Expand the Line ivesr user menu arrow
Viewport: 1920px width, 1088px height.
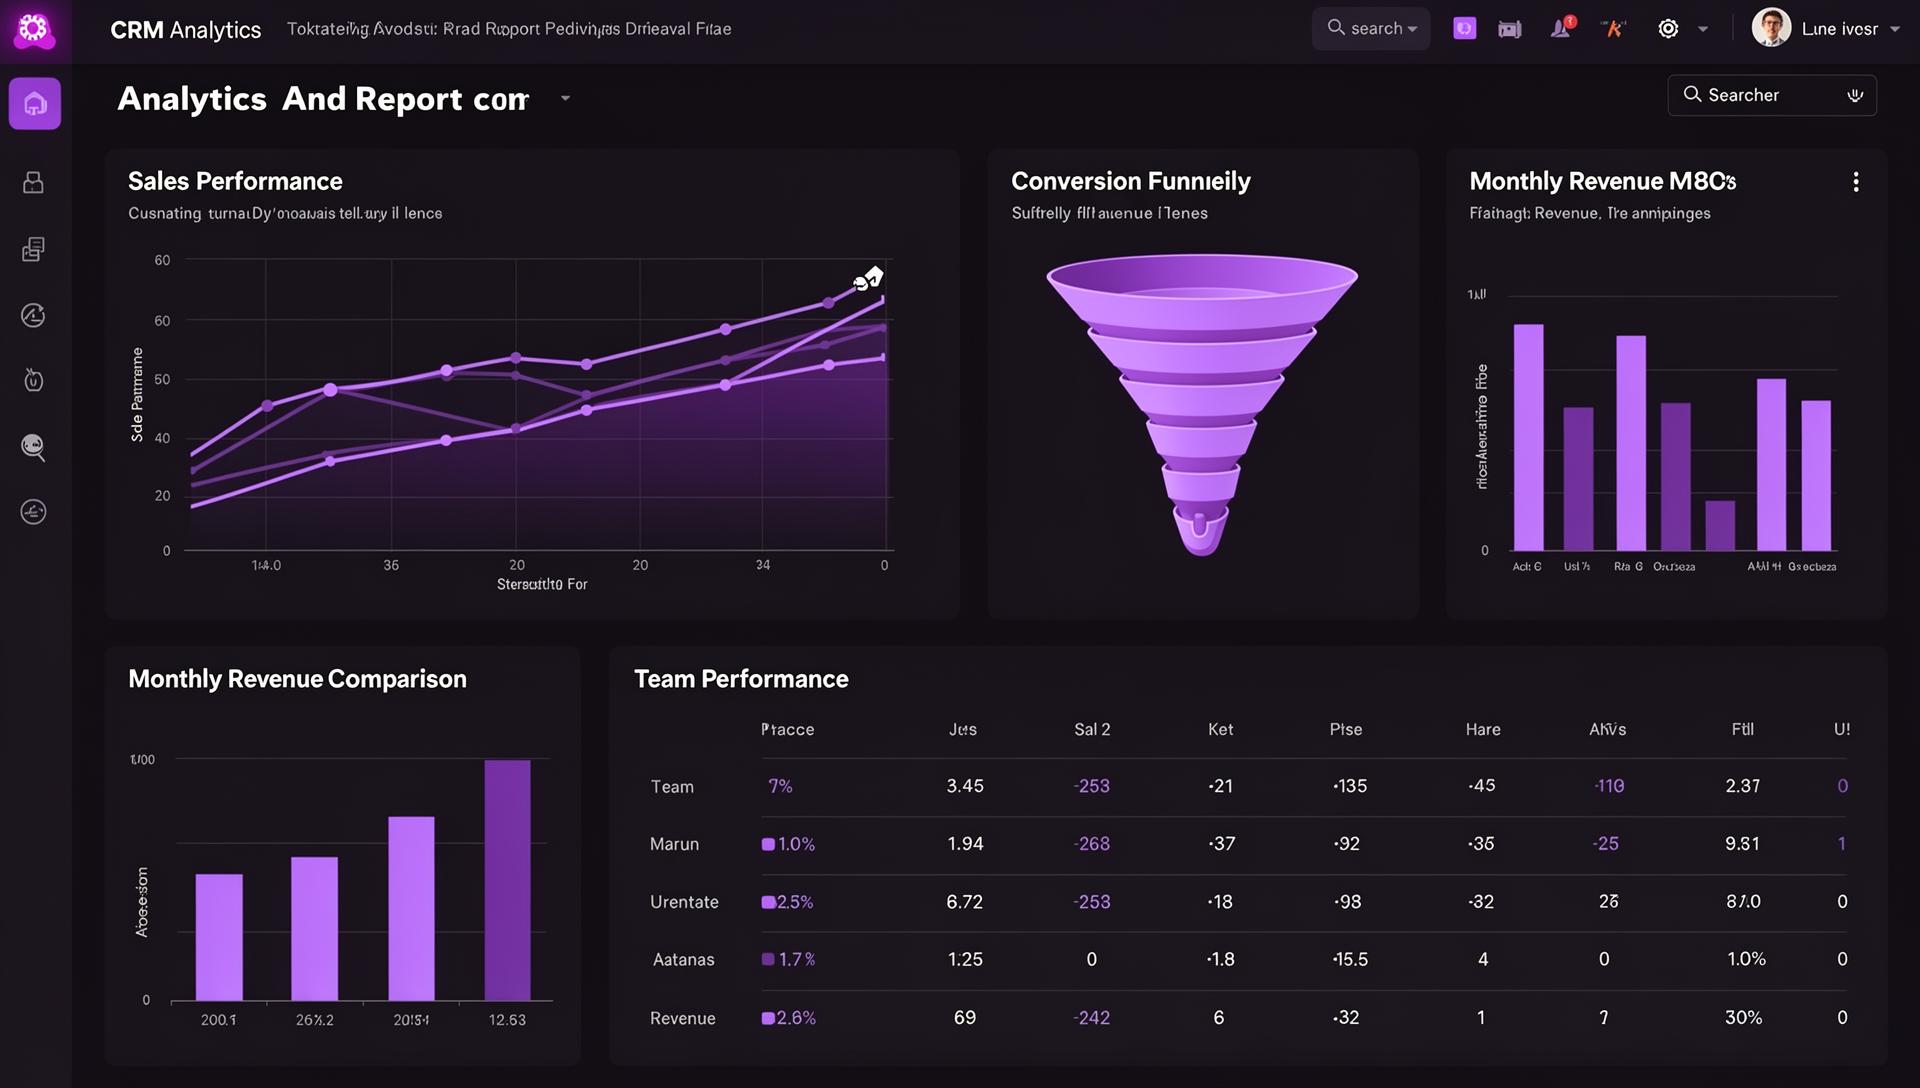click(1895, 29)
